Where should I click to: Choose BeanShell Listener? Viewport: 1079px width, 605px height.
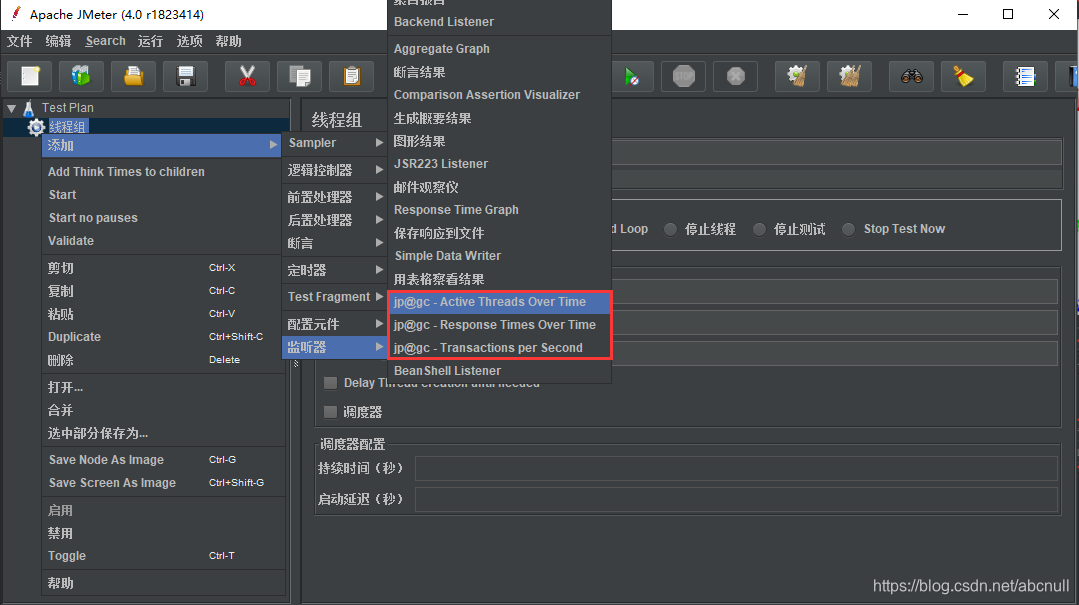500,370
